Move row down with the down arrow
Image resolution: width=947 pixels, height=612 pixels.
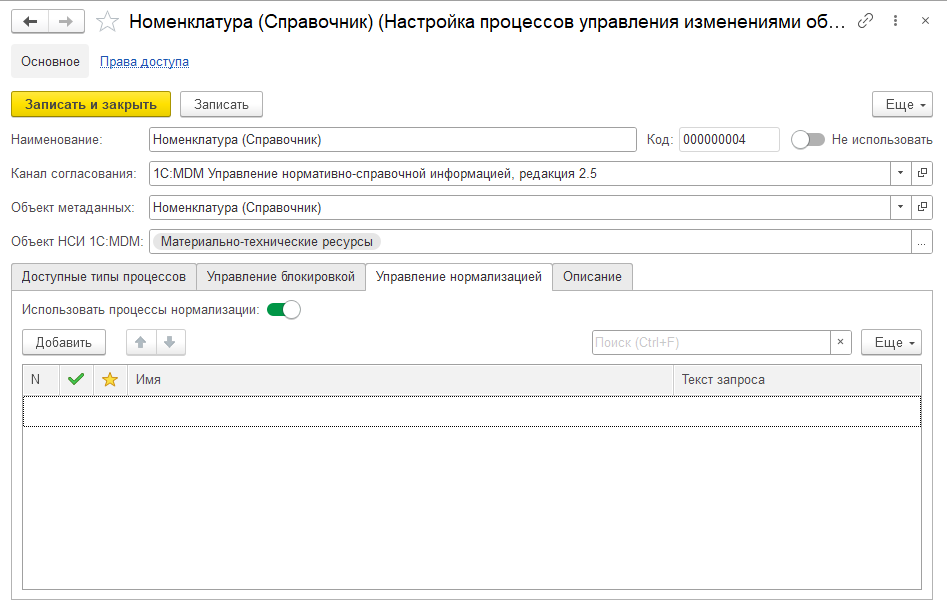170,343
